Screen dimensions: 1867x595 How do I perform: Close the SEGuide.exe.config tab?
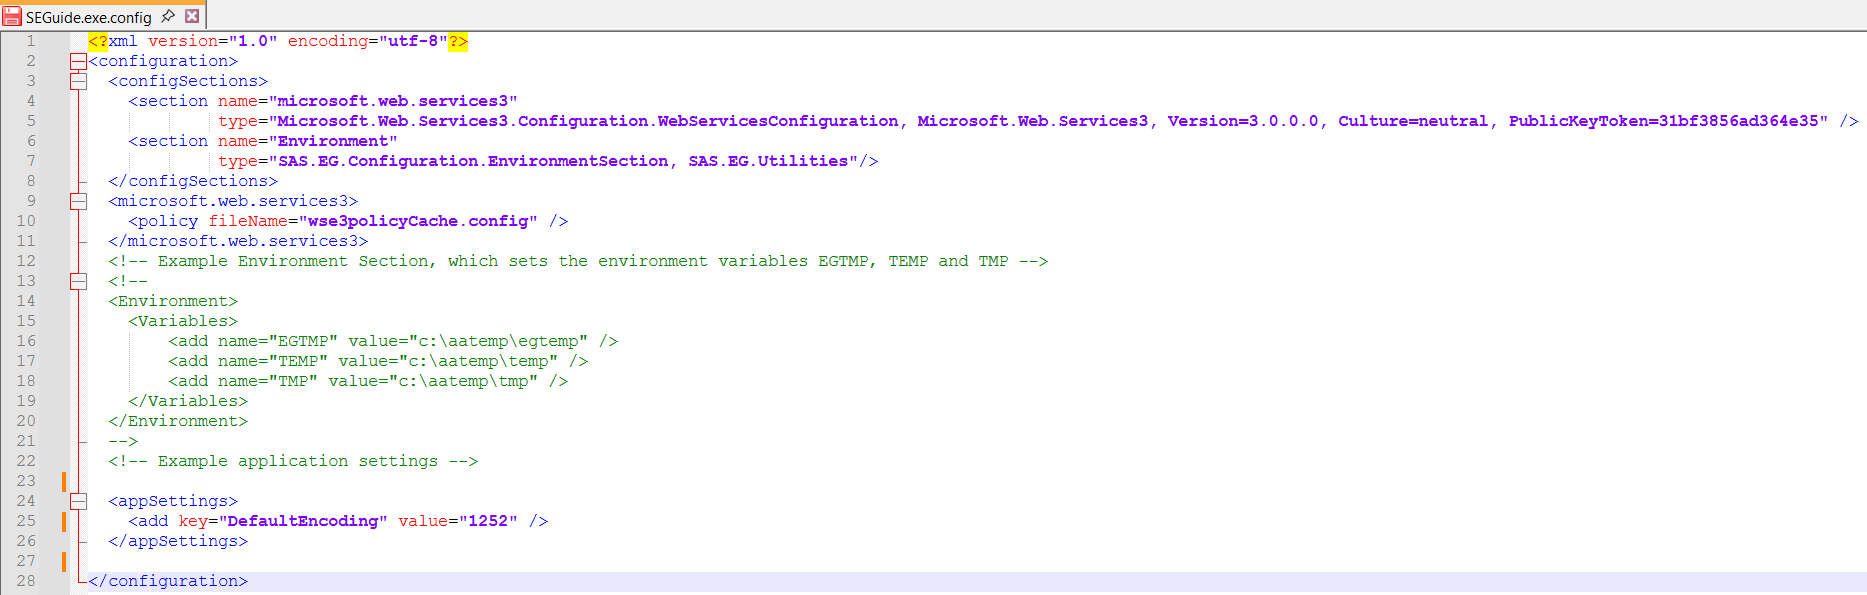coord(192,16)
